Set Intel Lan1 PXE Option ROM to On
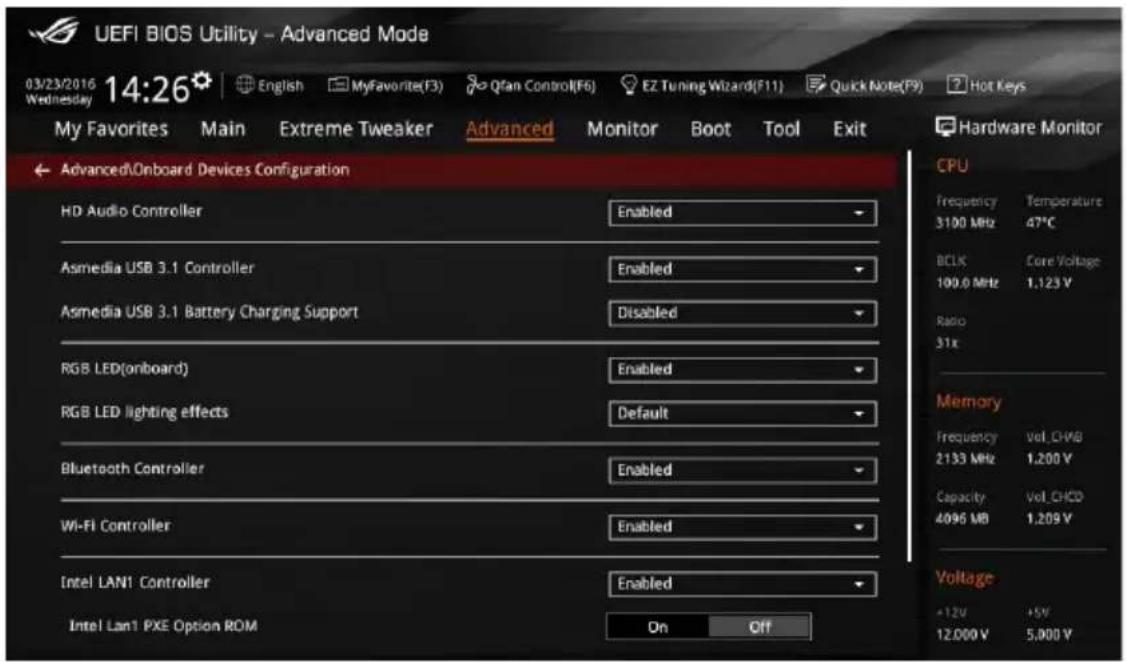This screenshot has height=662, width=1126. 658,627
